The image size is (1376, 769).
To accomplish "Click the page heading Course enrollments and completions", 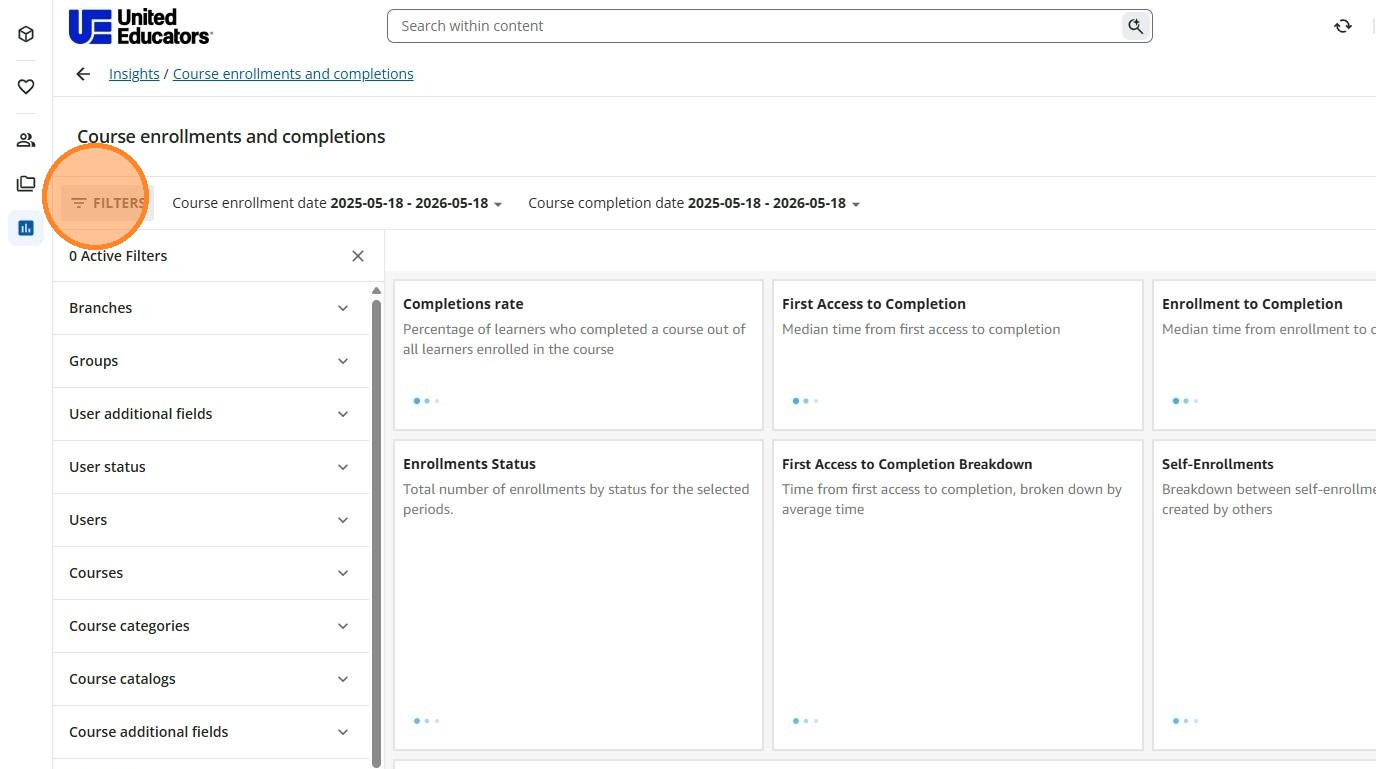I will point(231,137).
